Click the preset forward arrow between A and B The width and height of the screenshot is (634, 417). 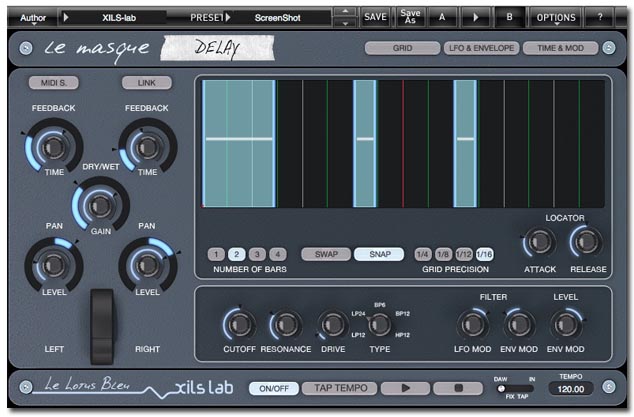coord(476,17)
